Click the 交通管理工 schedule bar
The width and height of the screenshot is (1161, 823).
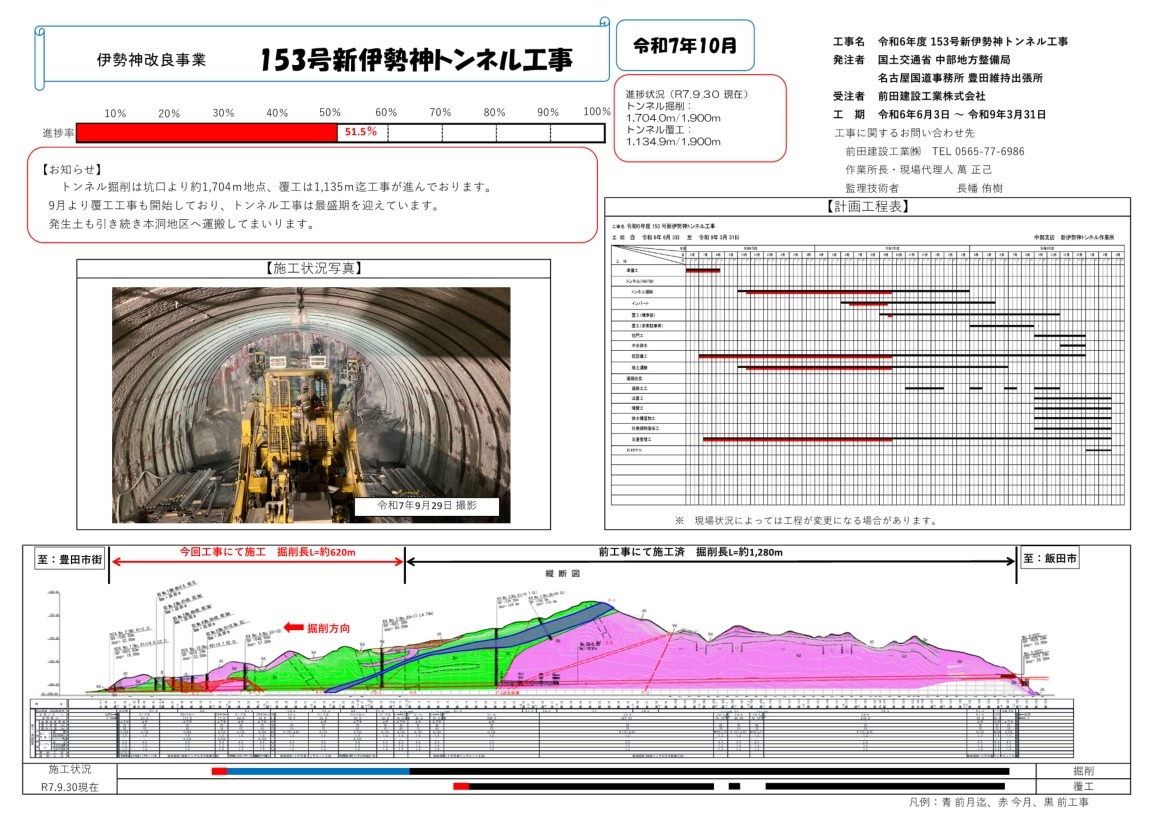pos(798,439)
